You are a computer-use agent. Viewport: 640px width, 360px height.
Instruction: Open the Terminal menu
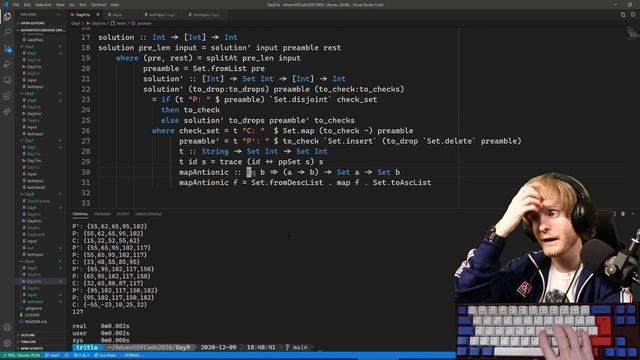98,4
